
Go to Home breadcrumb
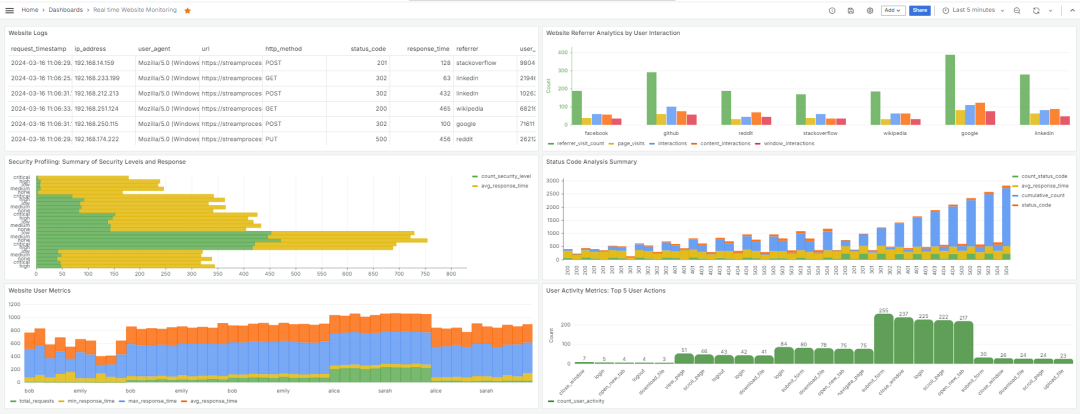pyautogui.click(x=30, y=10)
